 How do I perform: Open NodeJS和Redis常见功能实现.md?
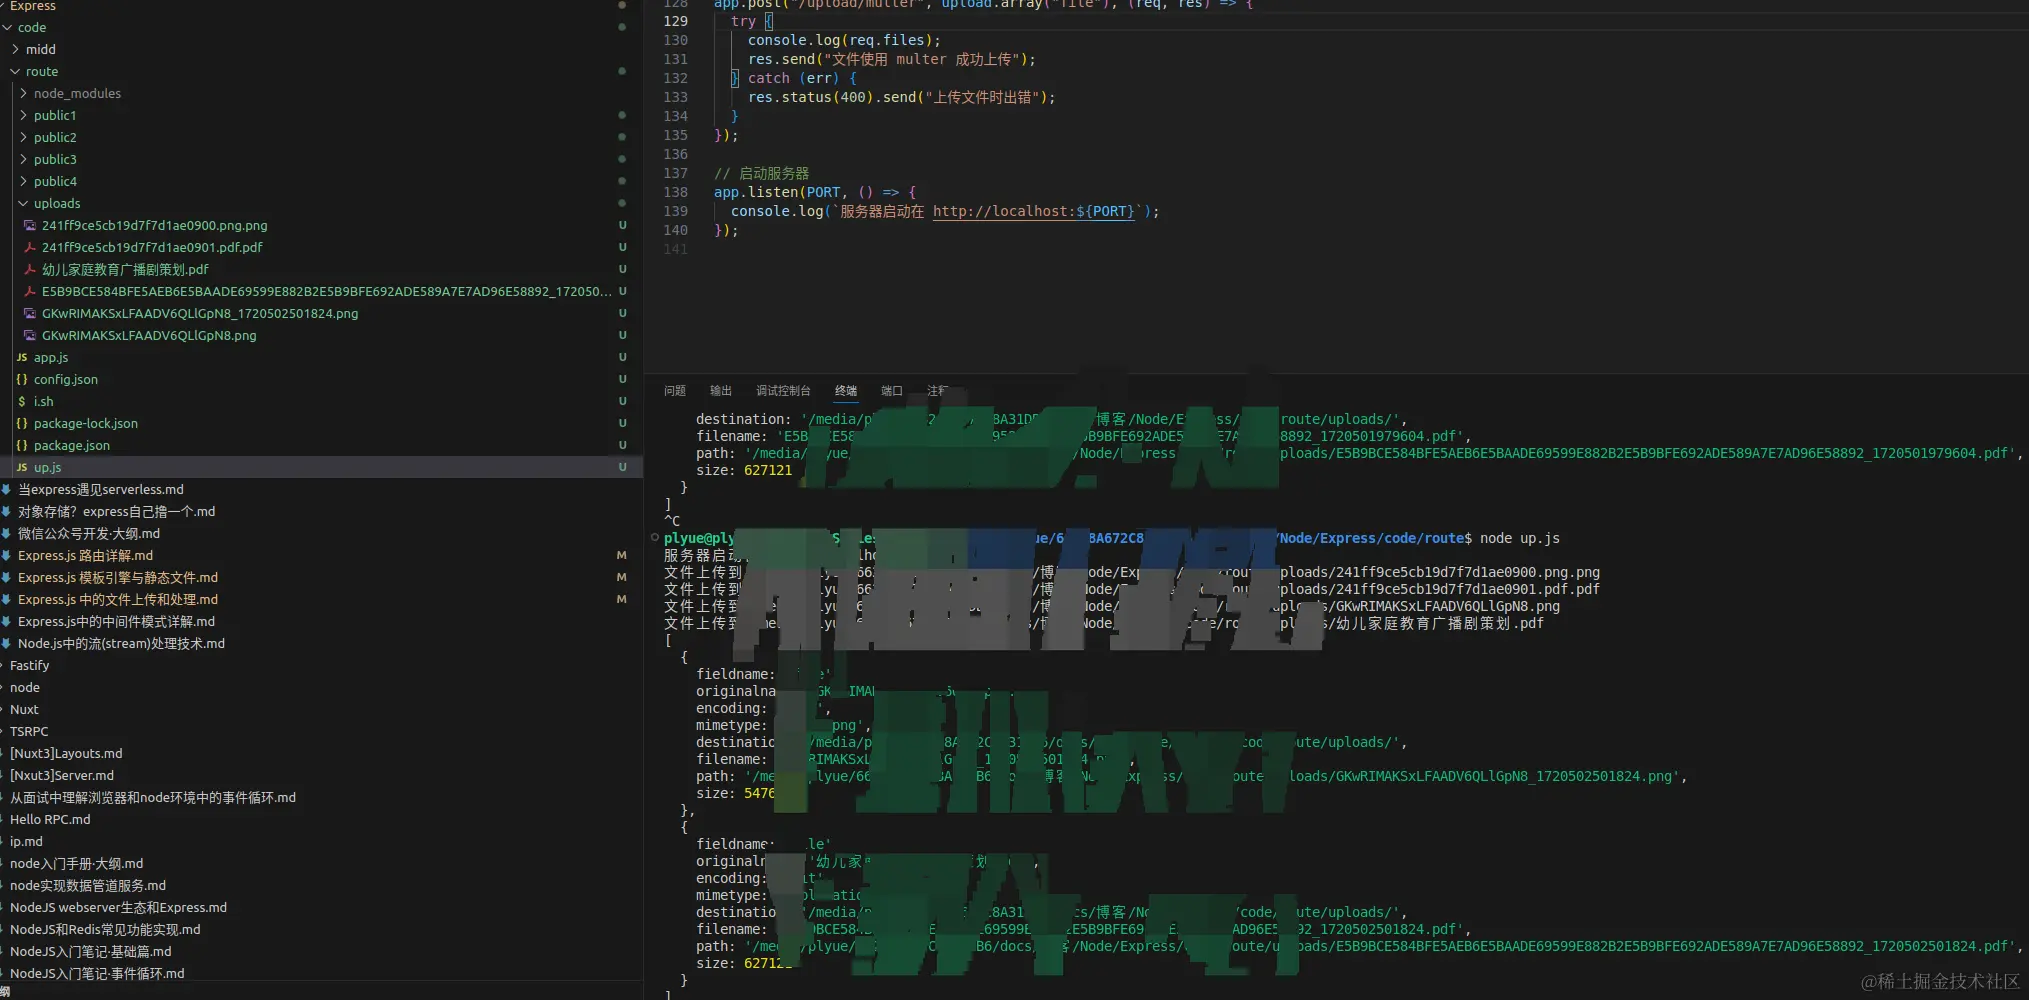[x=105, y=930]
